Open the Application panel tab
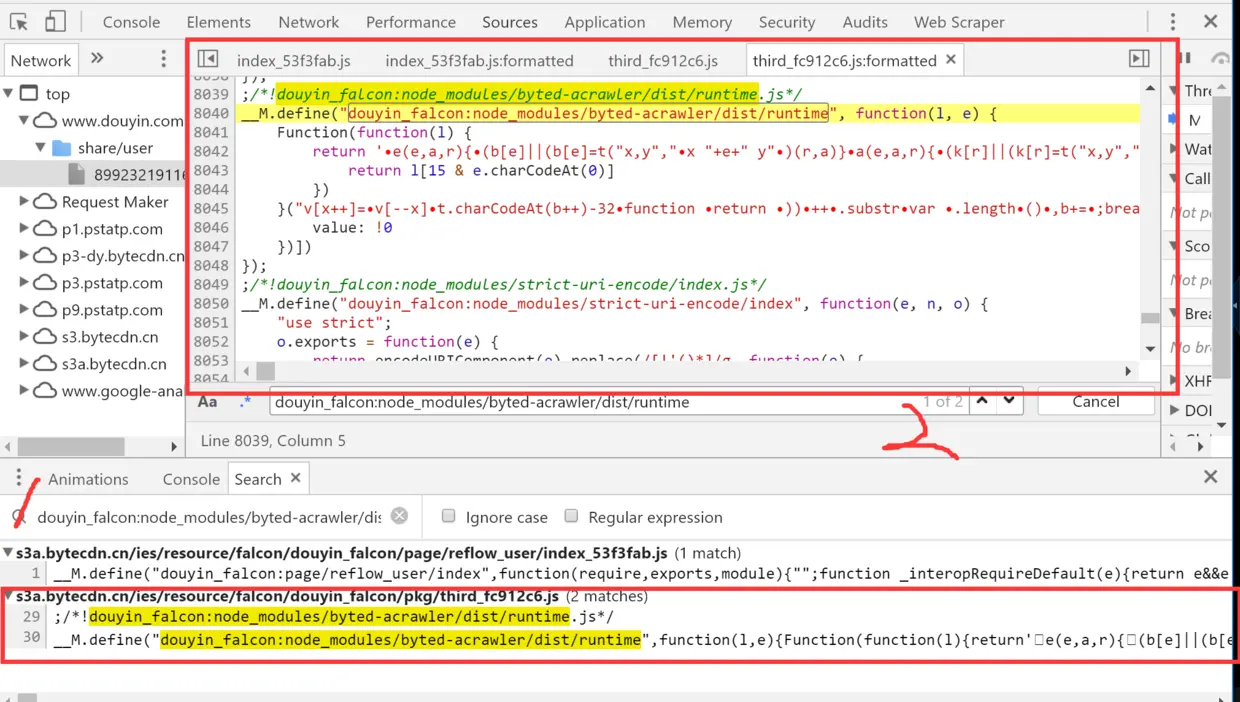This screenshot has height=702, width=1240. point(605,22)
